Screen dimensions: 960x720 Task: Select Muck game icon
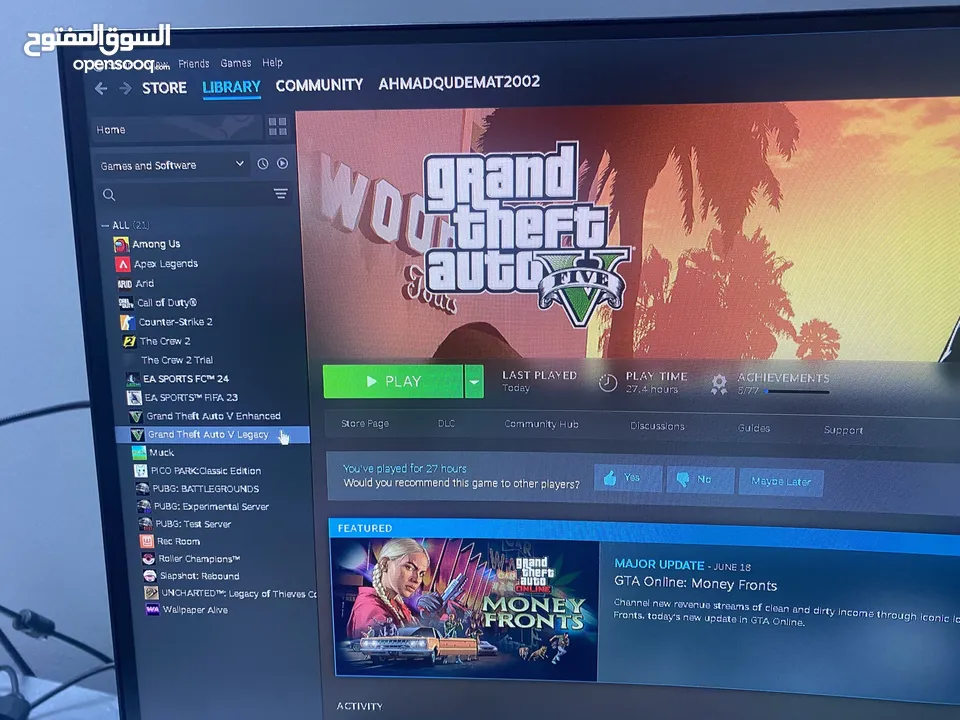click(x=140, y=453)
